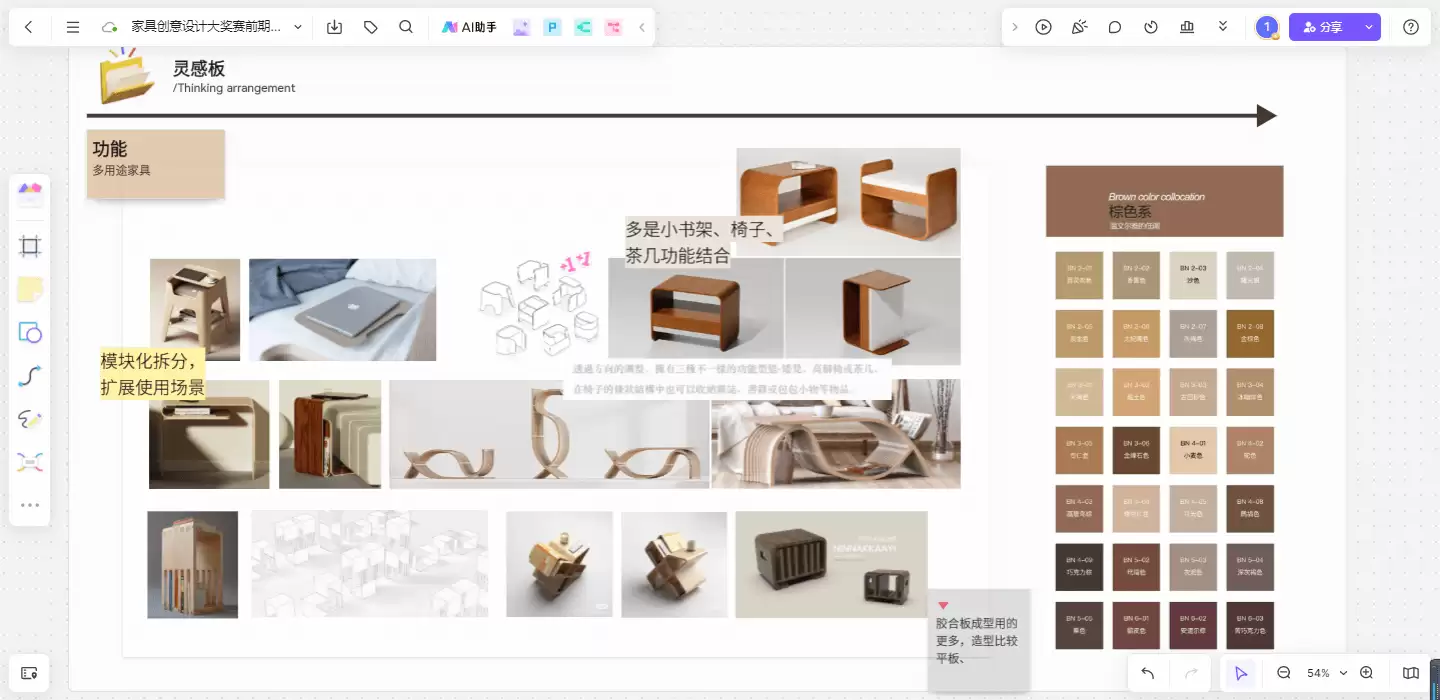Open more tools (three dots) in sidebar
The height and width of the screenshot is (700, 1440).
[x=30, y=505]
